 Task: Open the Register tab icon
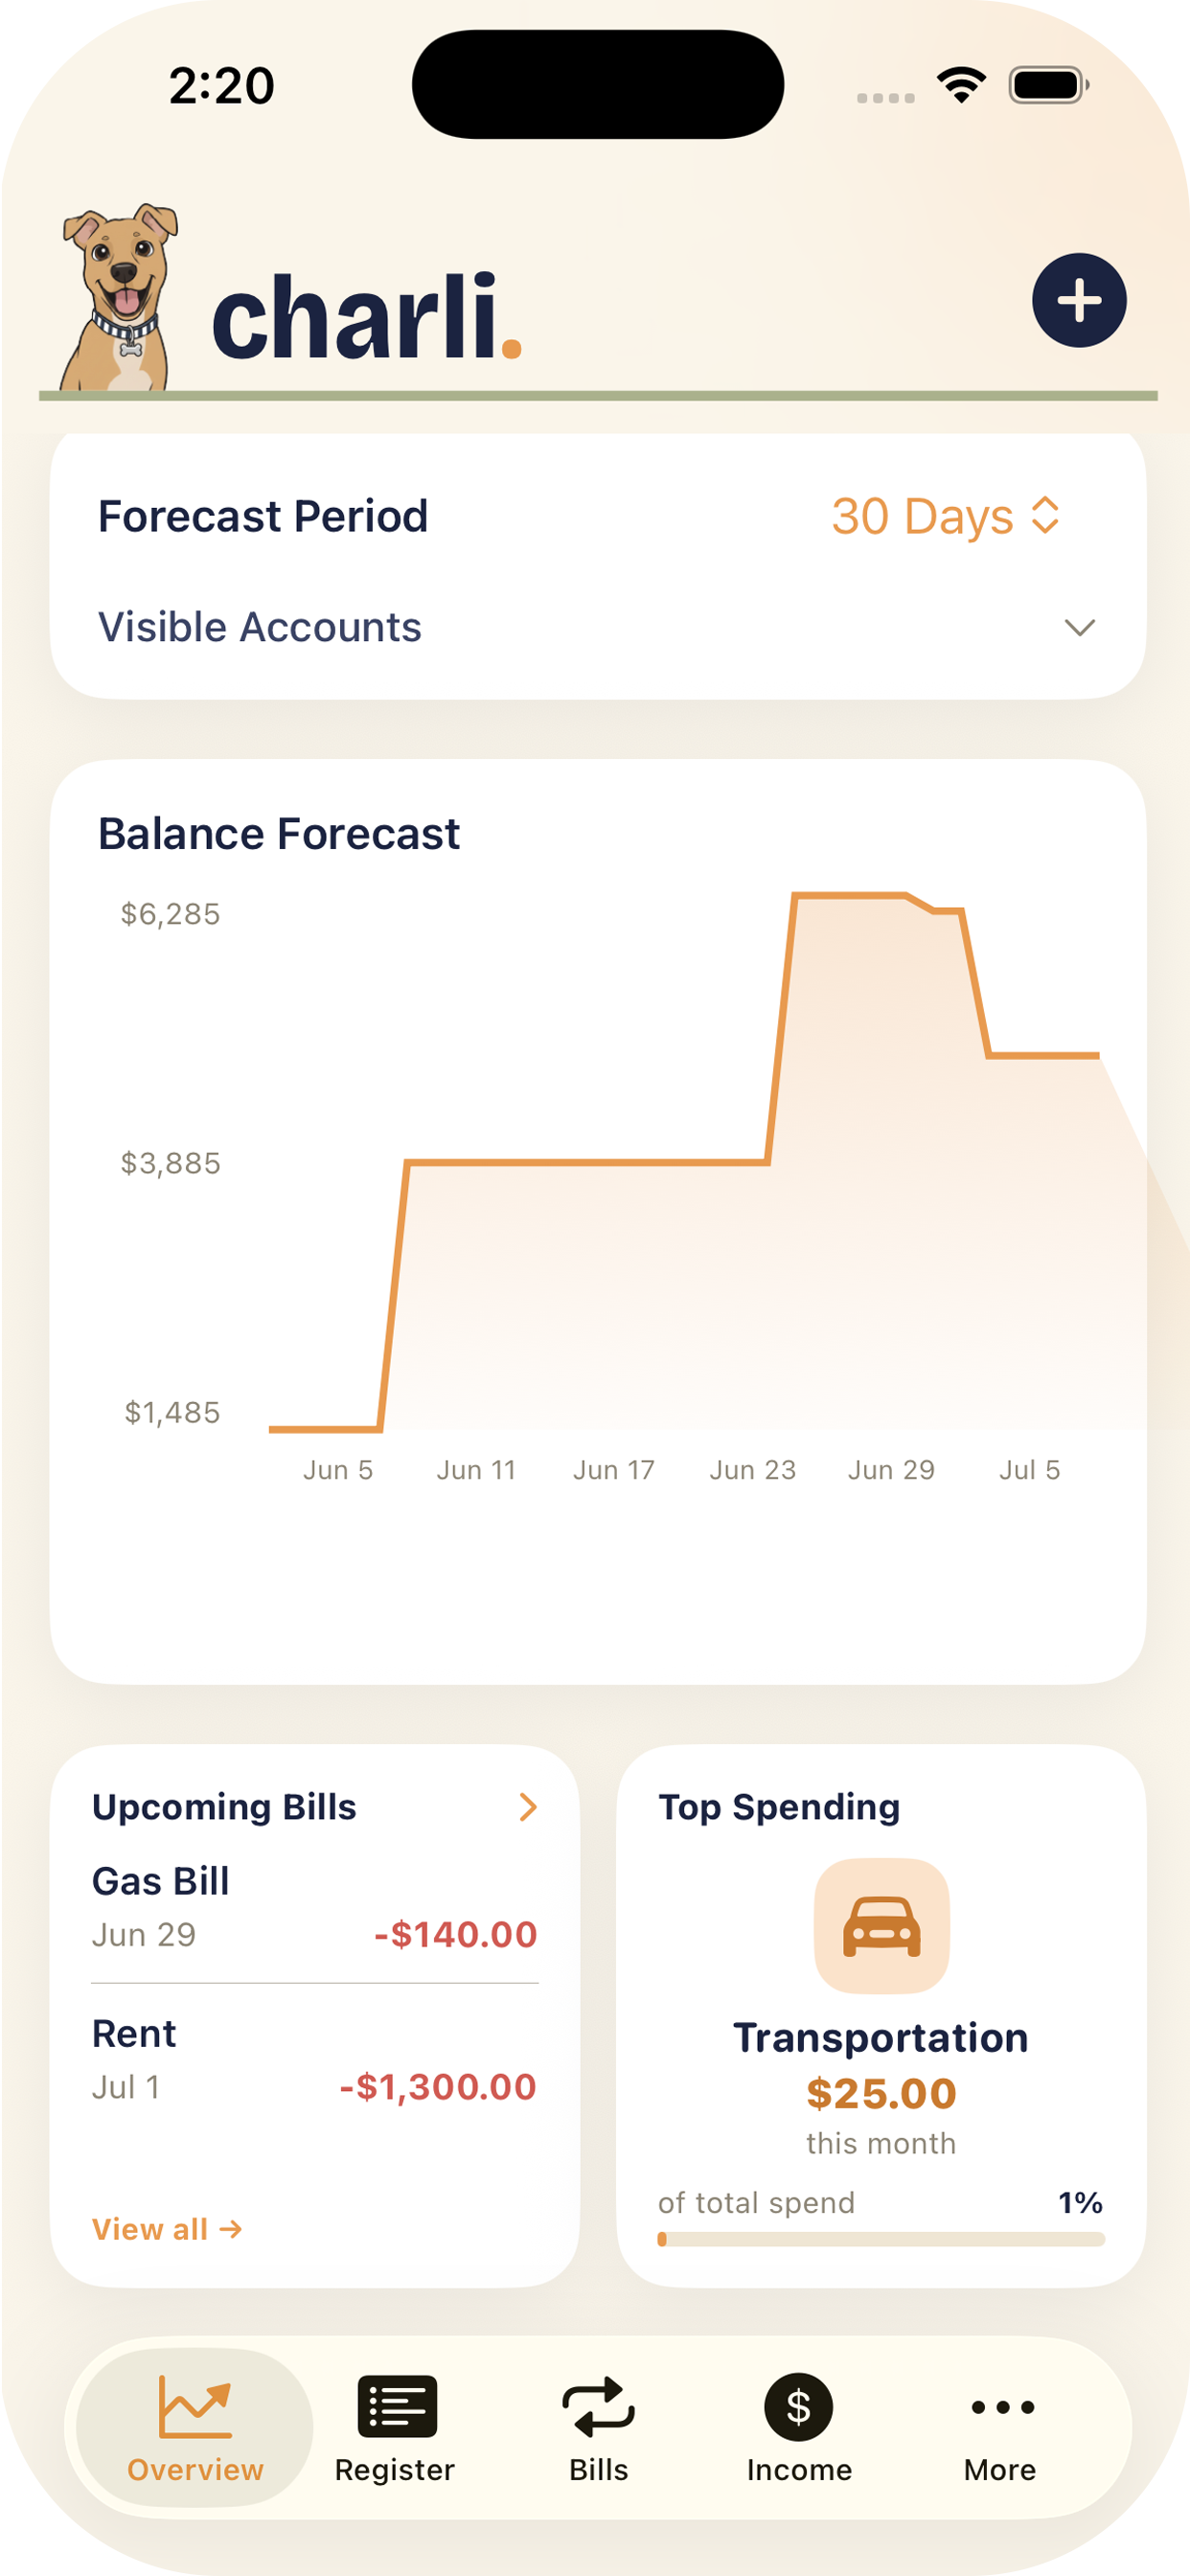pos(397,2406)
